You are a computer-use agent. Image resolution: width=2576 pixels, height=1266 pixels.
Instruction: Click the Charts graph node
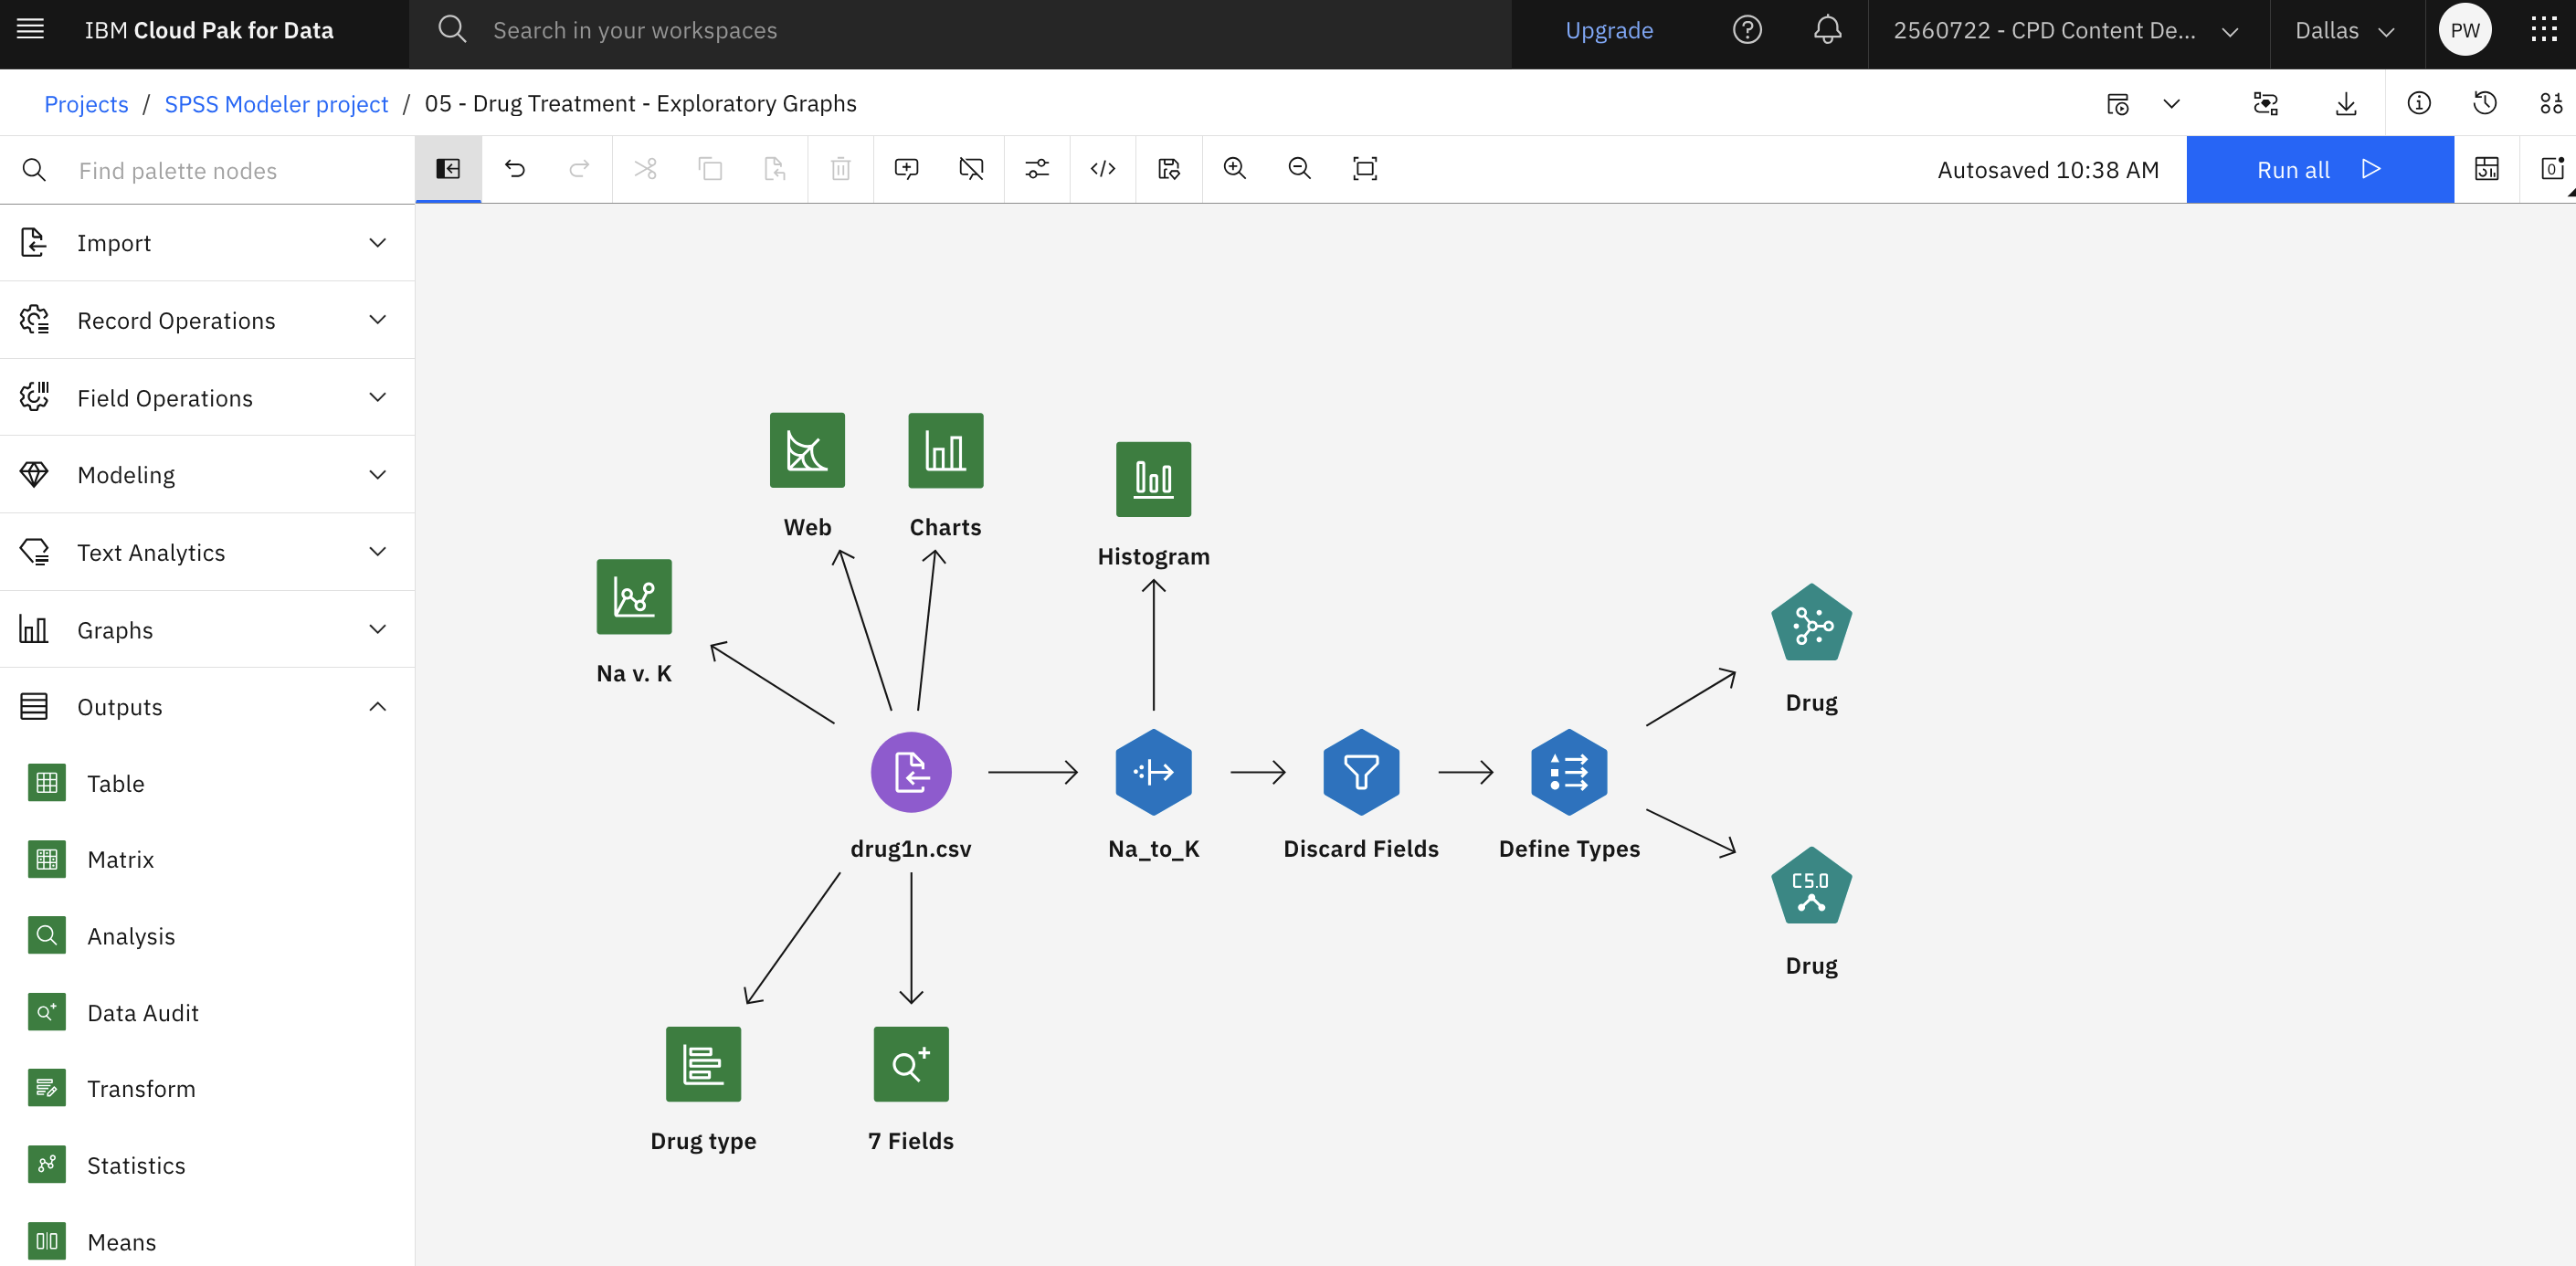(x=945, y=450)
